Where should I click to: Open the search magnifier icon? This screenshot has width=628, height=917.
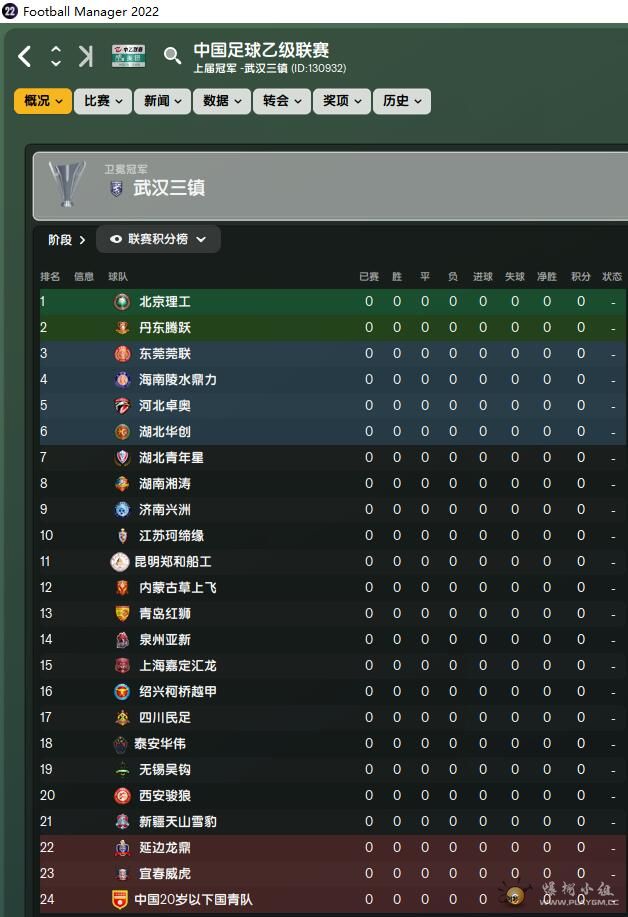tap(172, 56)
